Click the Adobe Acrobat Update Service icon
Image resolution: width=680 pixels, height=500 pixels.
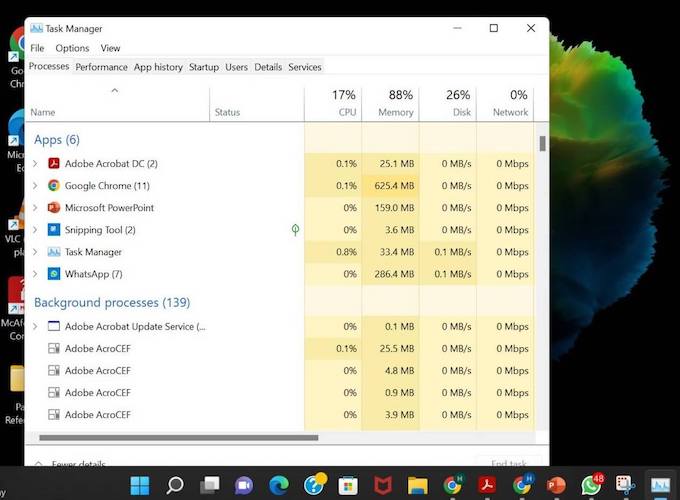tap(54, 326)
